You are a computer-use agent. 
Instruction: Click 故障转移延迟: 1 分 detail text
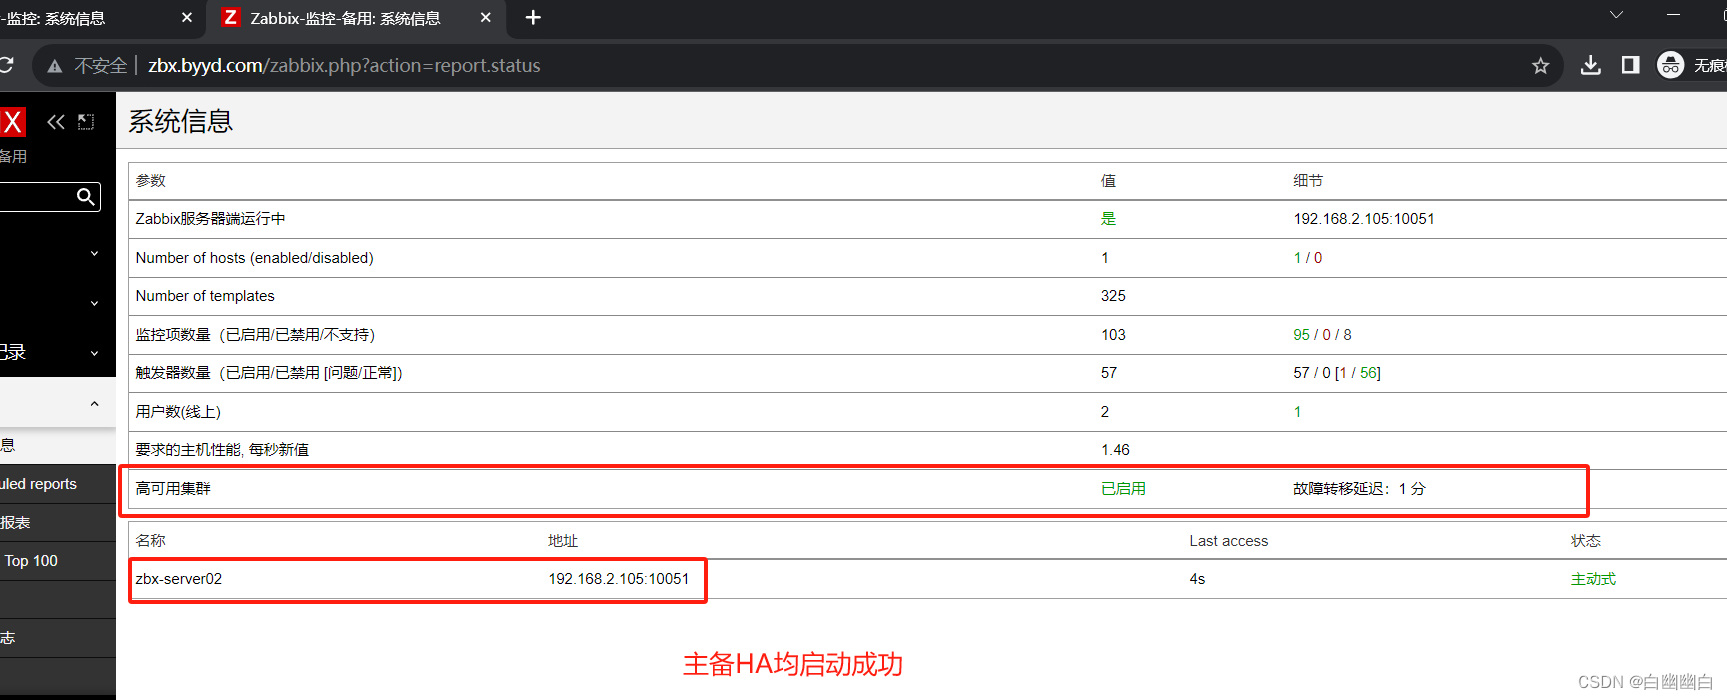[1359, 489]
